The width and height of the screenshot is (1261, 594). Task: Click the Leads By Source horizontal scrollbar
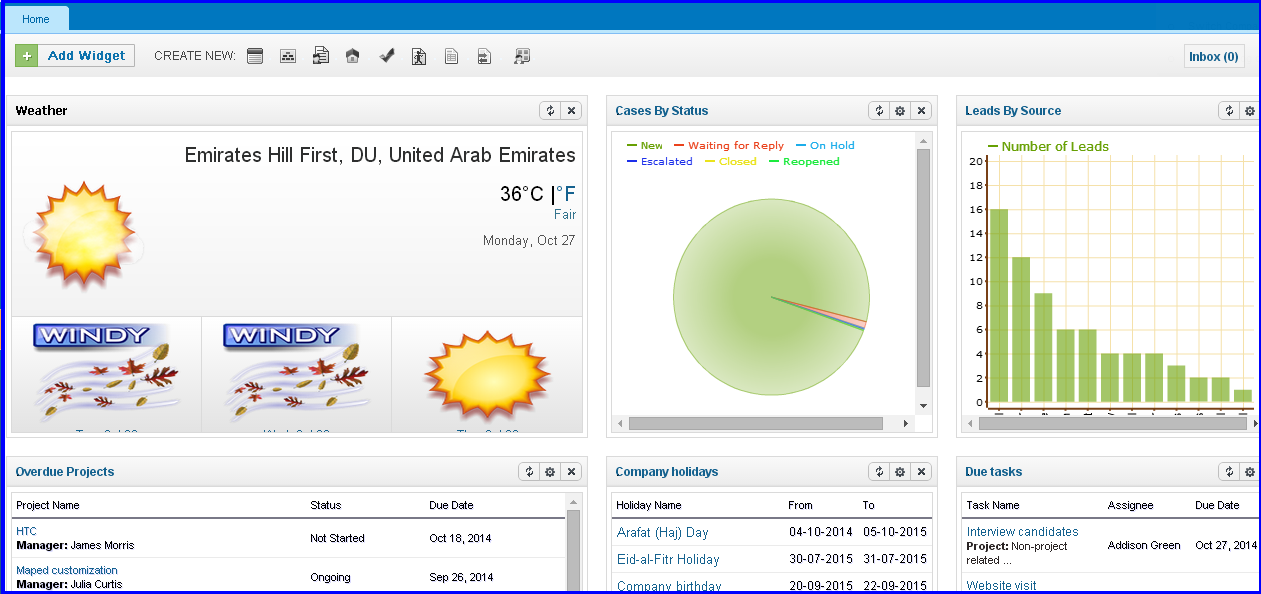(x=1113, y=423)
